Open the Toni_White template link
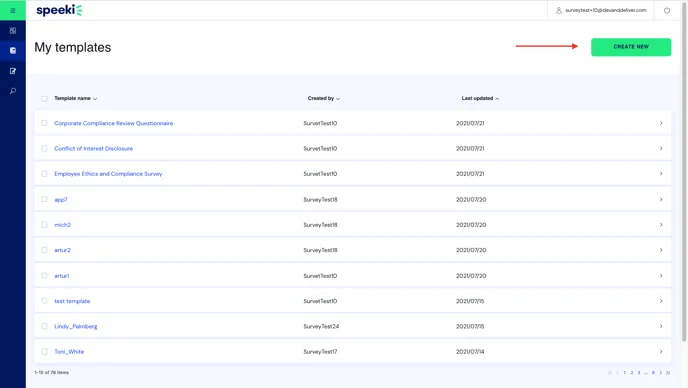 coord(69,352)
